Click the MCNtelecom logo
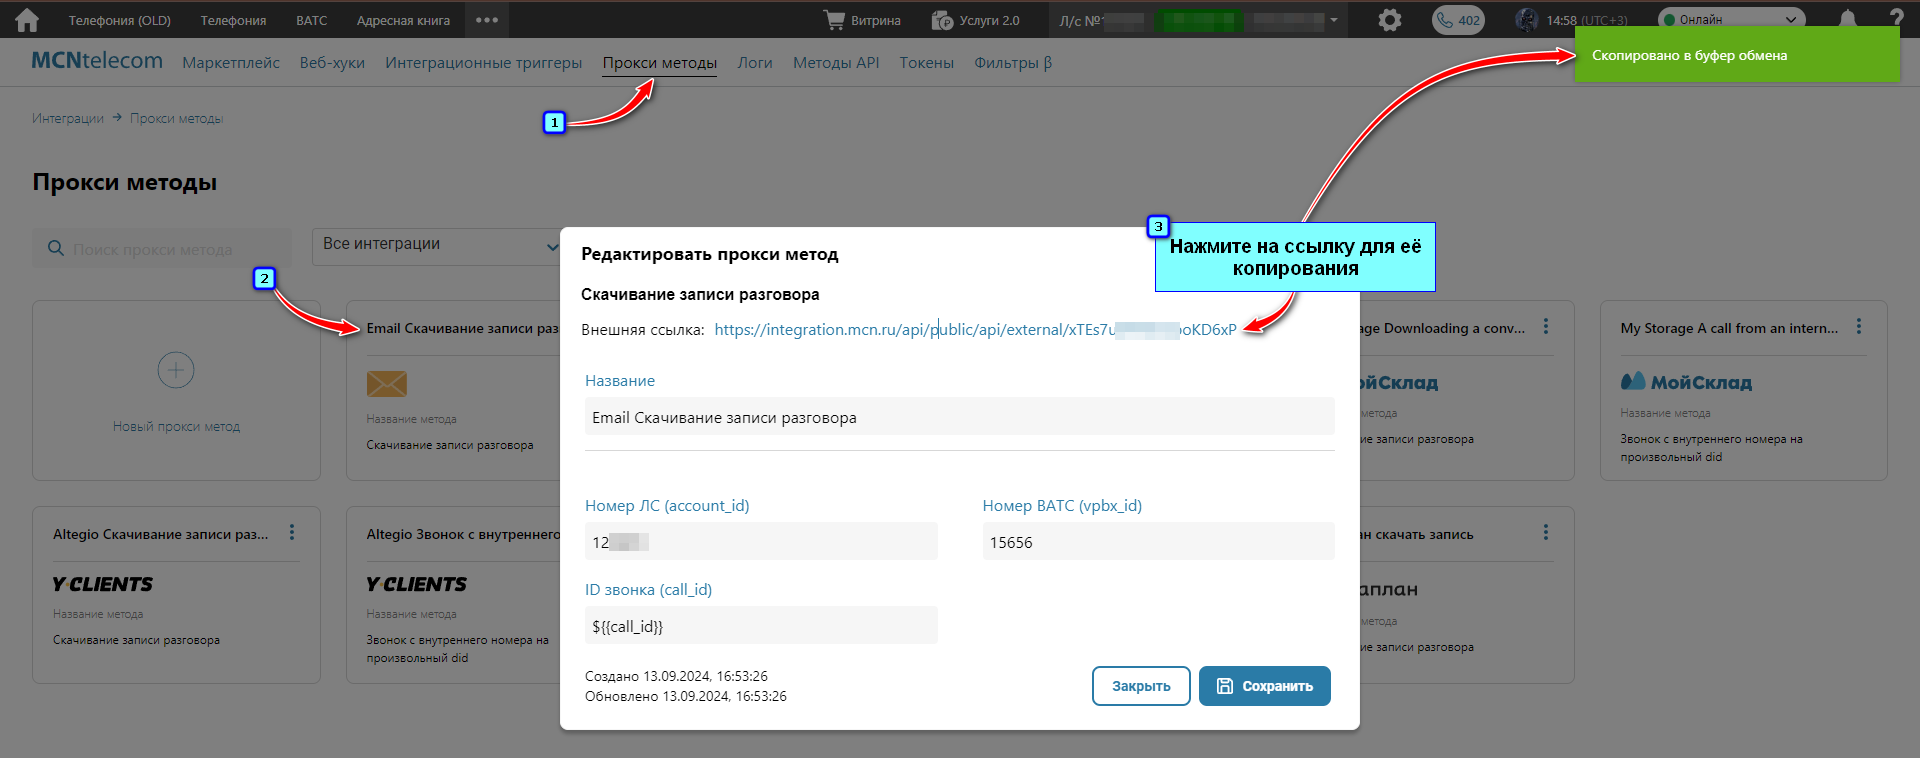The width and height of the screenshot is (1920, 758). 97,61
